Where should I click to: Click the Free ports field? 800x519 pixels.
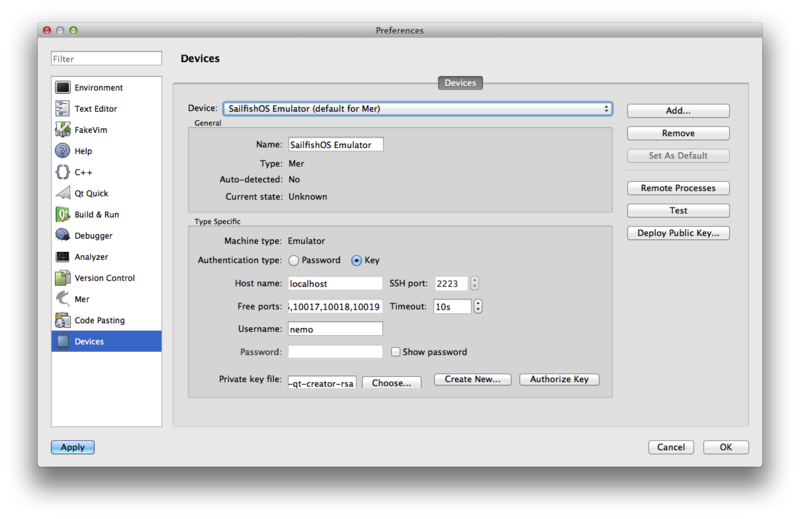(335, 306)
